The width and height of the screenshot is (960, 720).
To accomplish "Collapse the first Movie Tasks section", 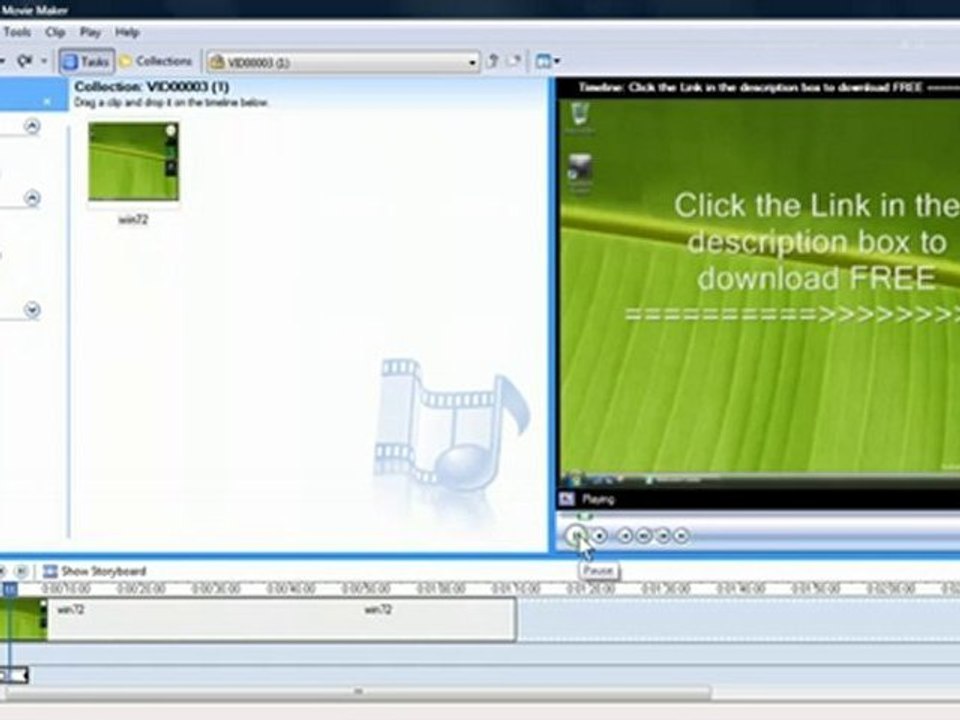I will pyautogui.click(x=32, y=126).
